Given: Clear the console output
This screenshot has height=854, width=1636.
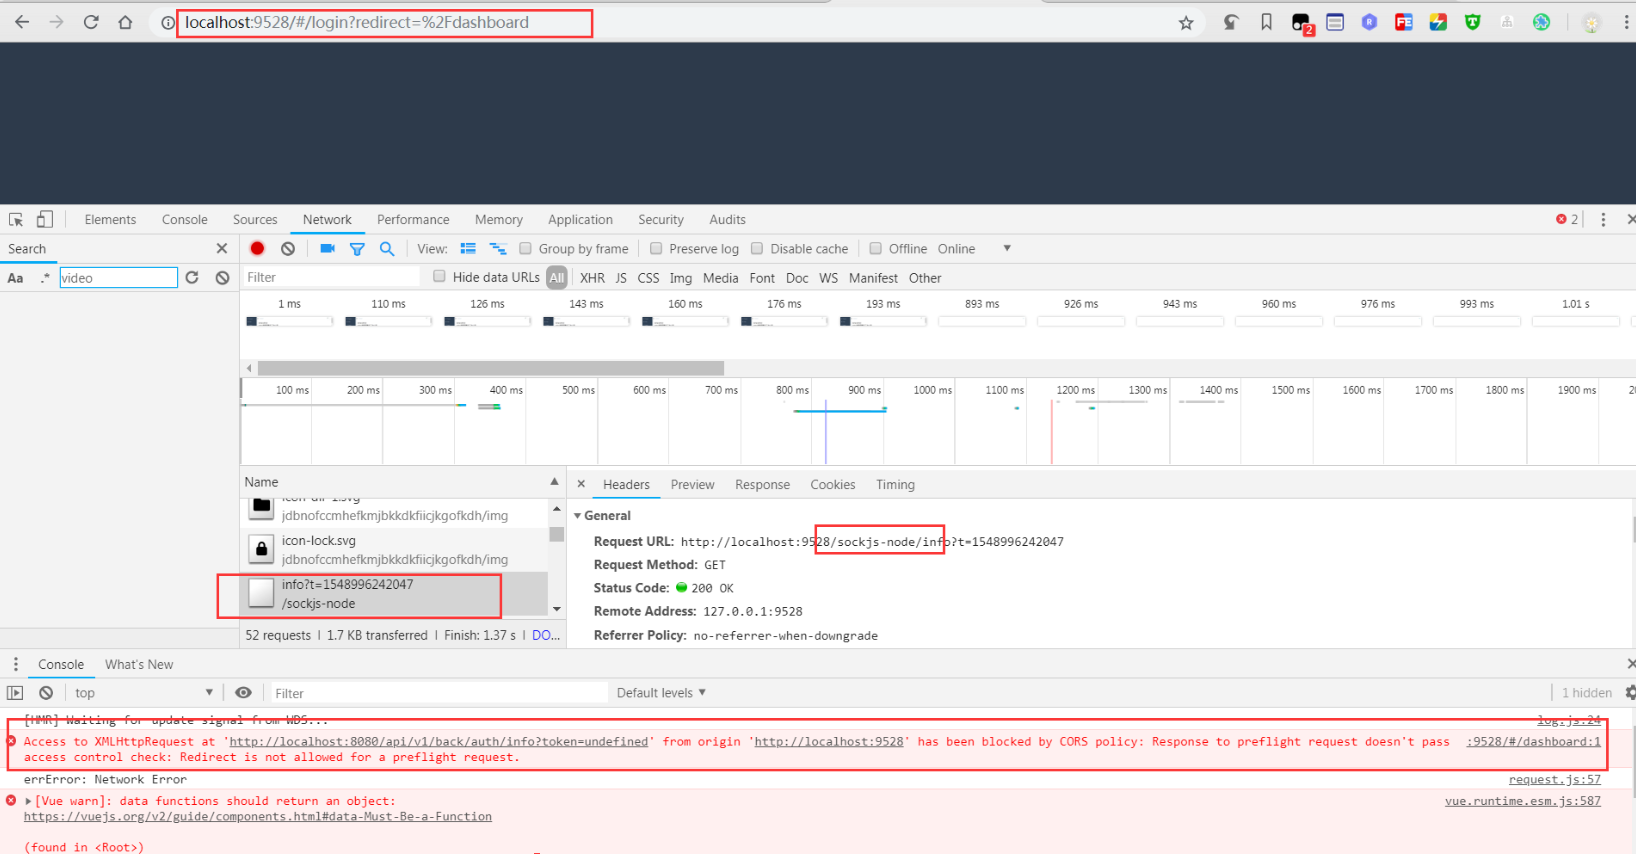Looking at the screenshot, I should tap(46, 692).
